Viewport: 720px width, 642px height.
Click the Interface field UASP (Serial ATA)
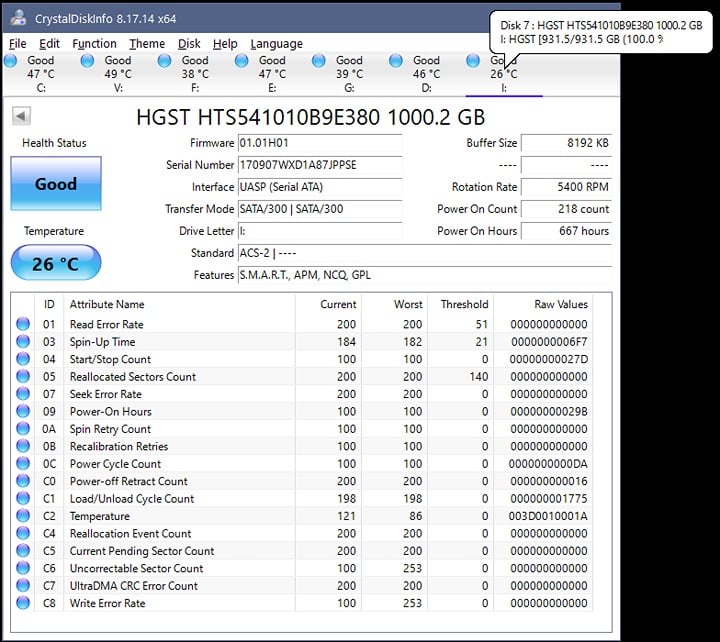[320, 187]
